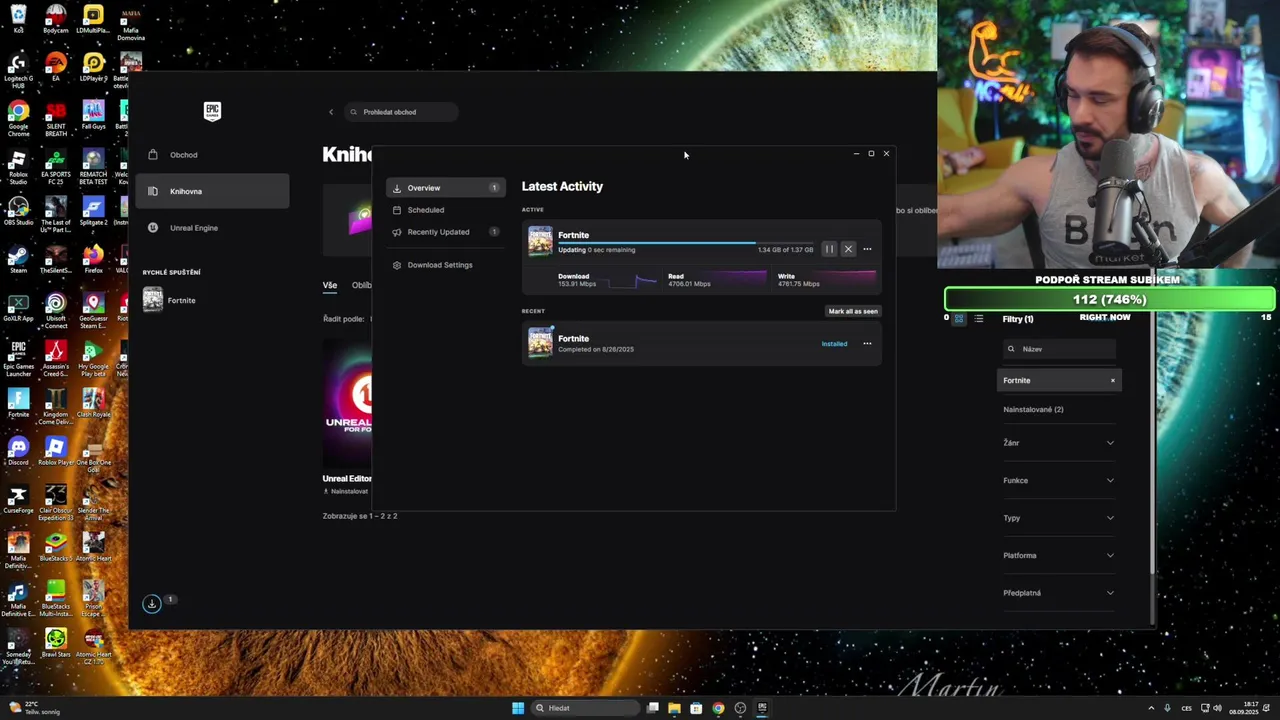The image size is (1280, 720).
Task: Select Knihovna in the launcher sidebar
Action: click(212, 191)
